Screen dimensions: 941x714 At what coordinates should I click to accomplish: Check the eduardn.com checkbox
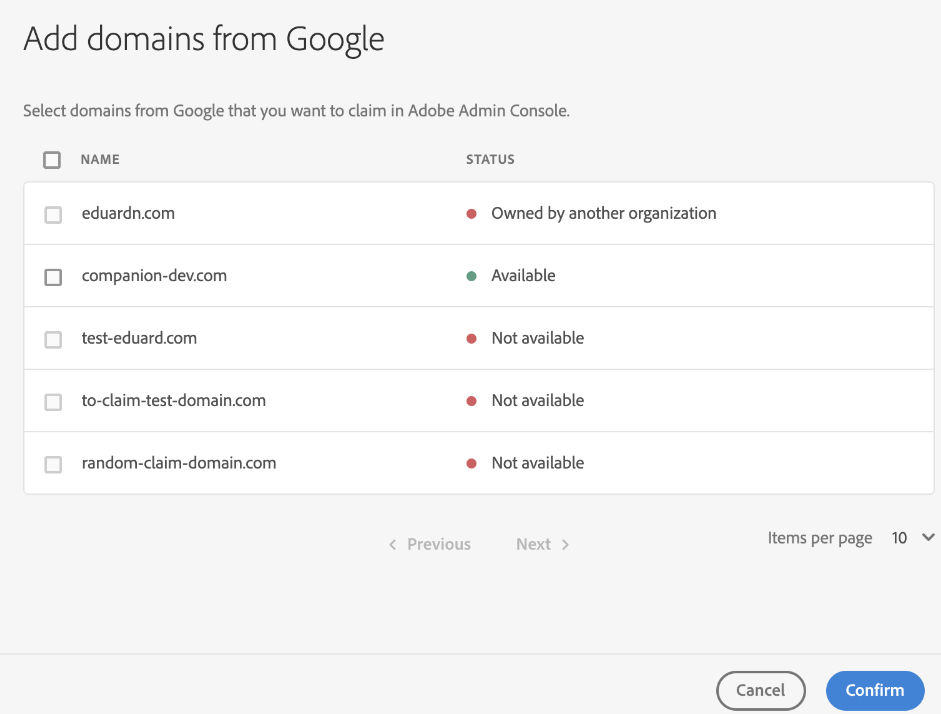click(53, 213)
